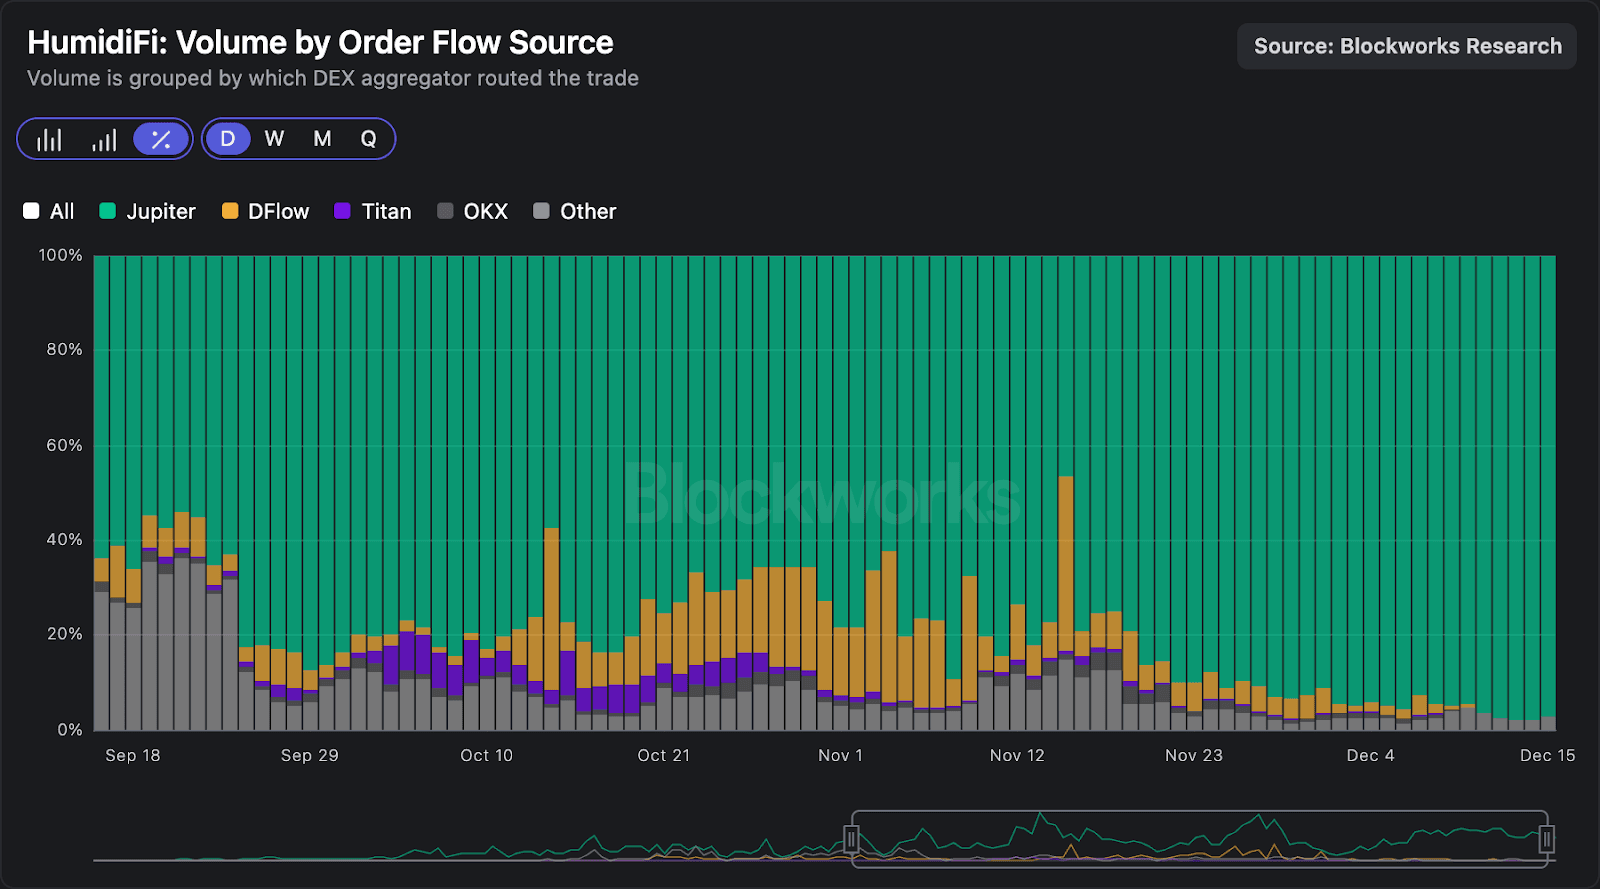1600x889 pixels.
Task: Click the Source: Blockworks Research badge
Action: click(1406, 46)
